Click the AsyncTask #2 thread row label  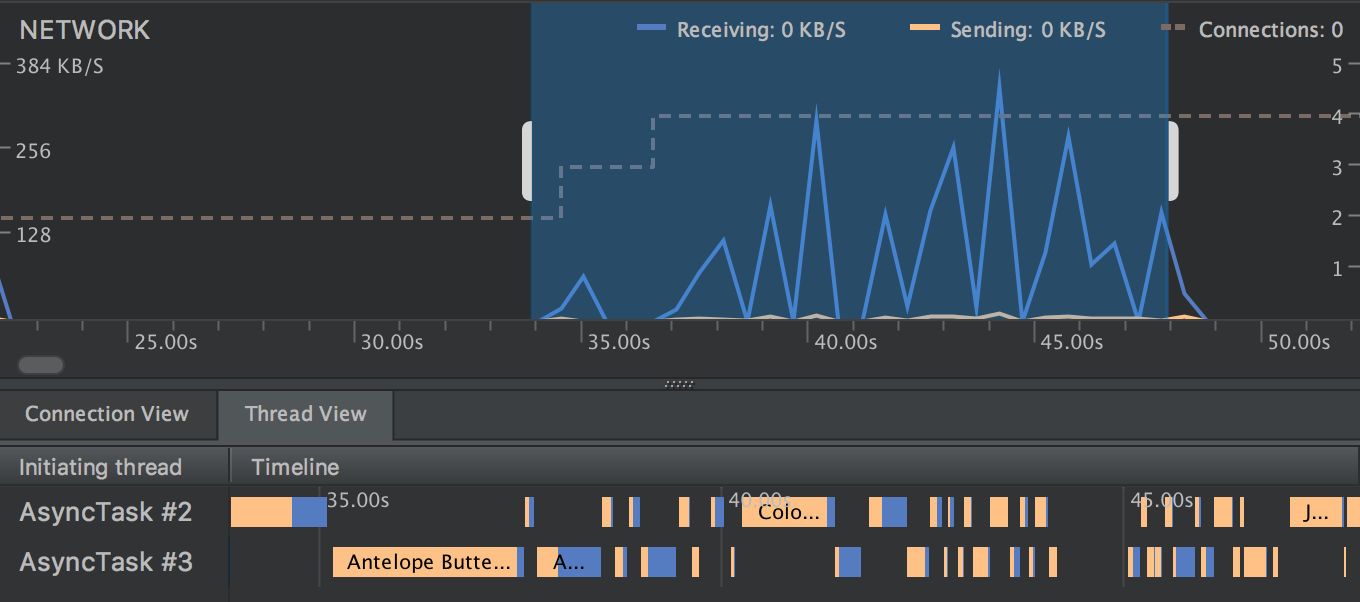(x=105, y=512)
